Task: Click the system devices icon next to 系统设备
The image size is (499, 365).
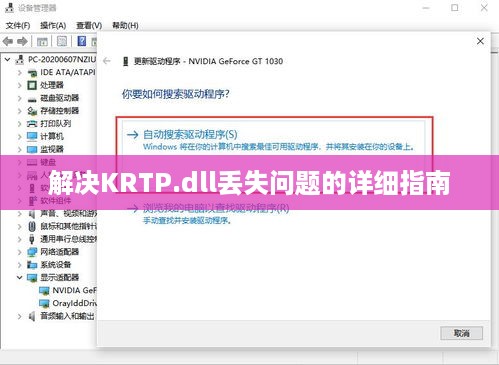Action: click(x=32, y=265)
